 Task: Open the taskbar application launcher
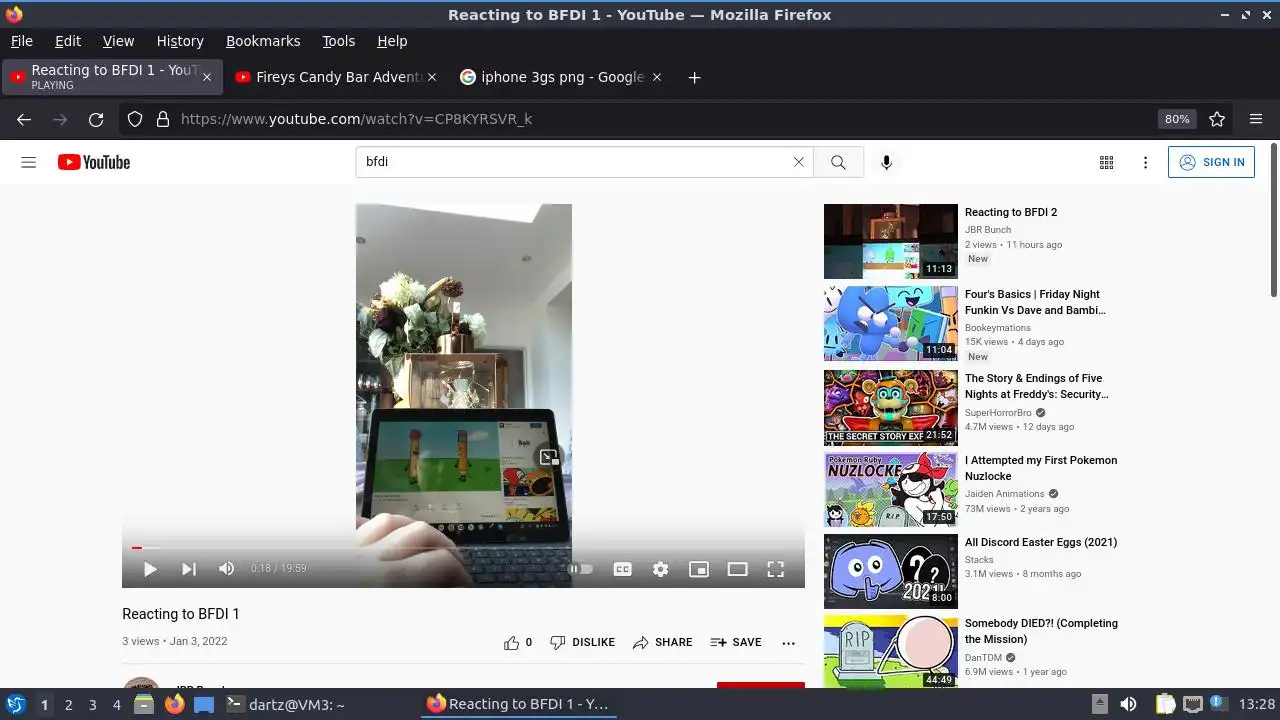tap(15, 704)
